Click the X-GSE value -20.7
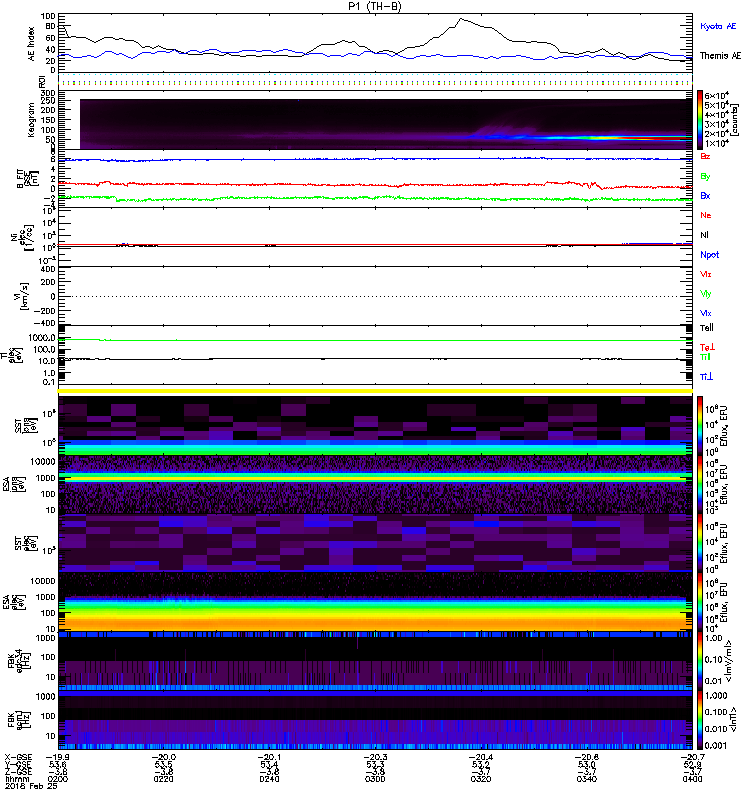The height and width of the screenshot is (800, 750). [692, 757]
